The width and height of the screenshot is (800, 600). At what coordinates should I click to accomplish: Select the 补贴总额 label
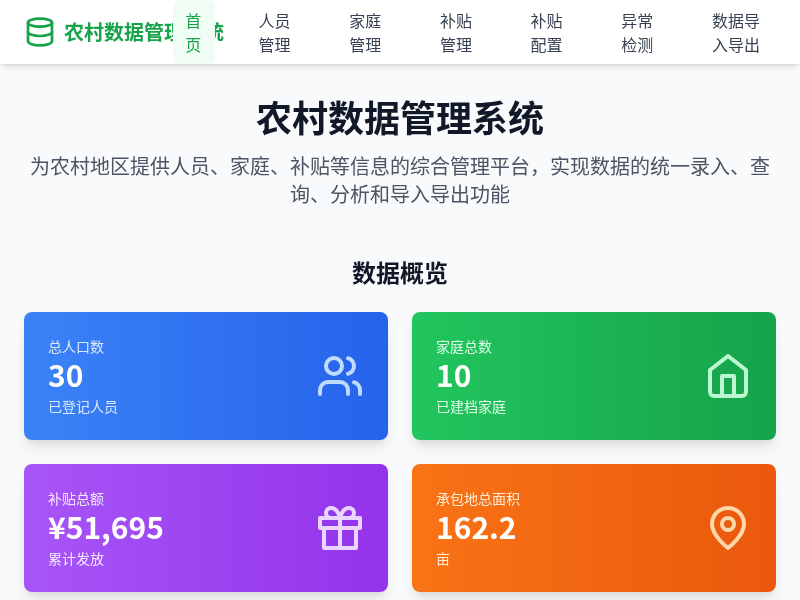[x=76, y=499]
